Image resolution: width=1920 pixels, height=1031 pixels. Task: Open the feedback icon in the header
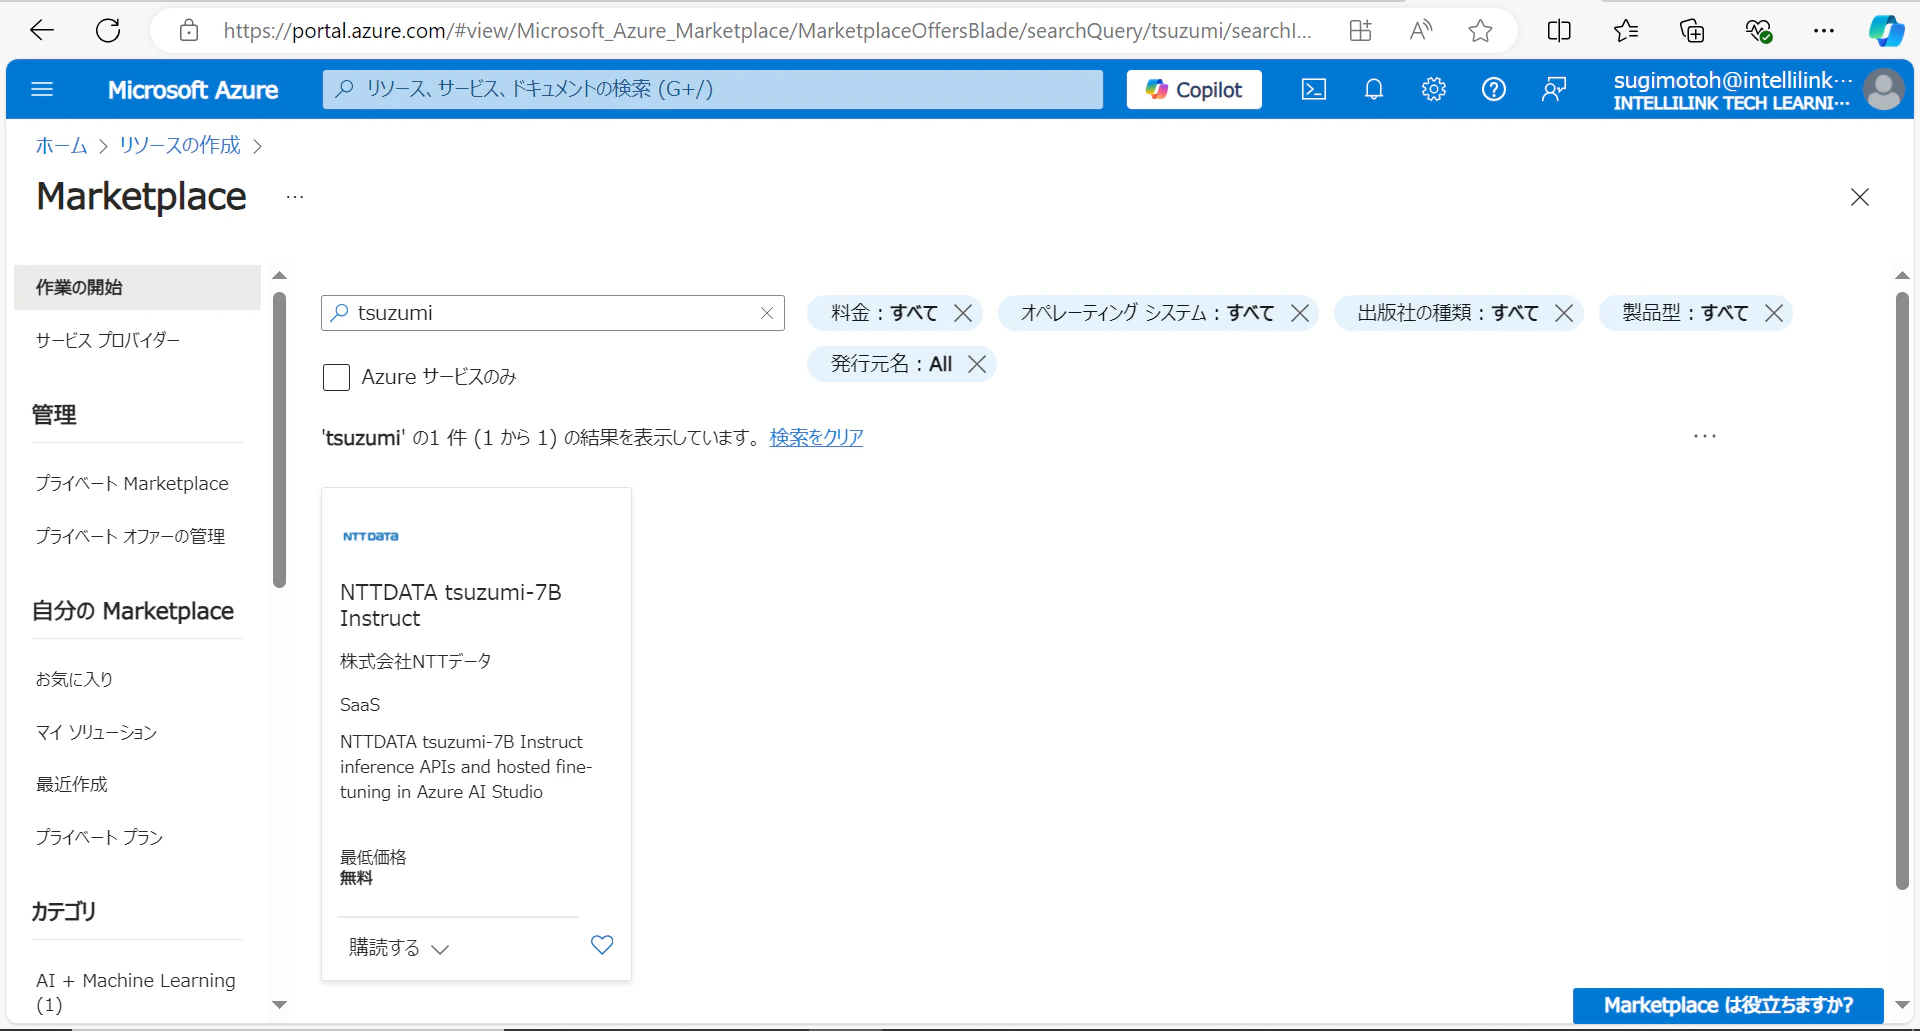click(1553, 89)
